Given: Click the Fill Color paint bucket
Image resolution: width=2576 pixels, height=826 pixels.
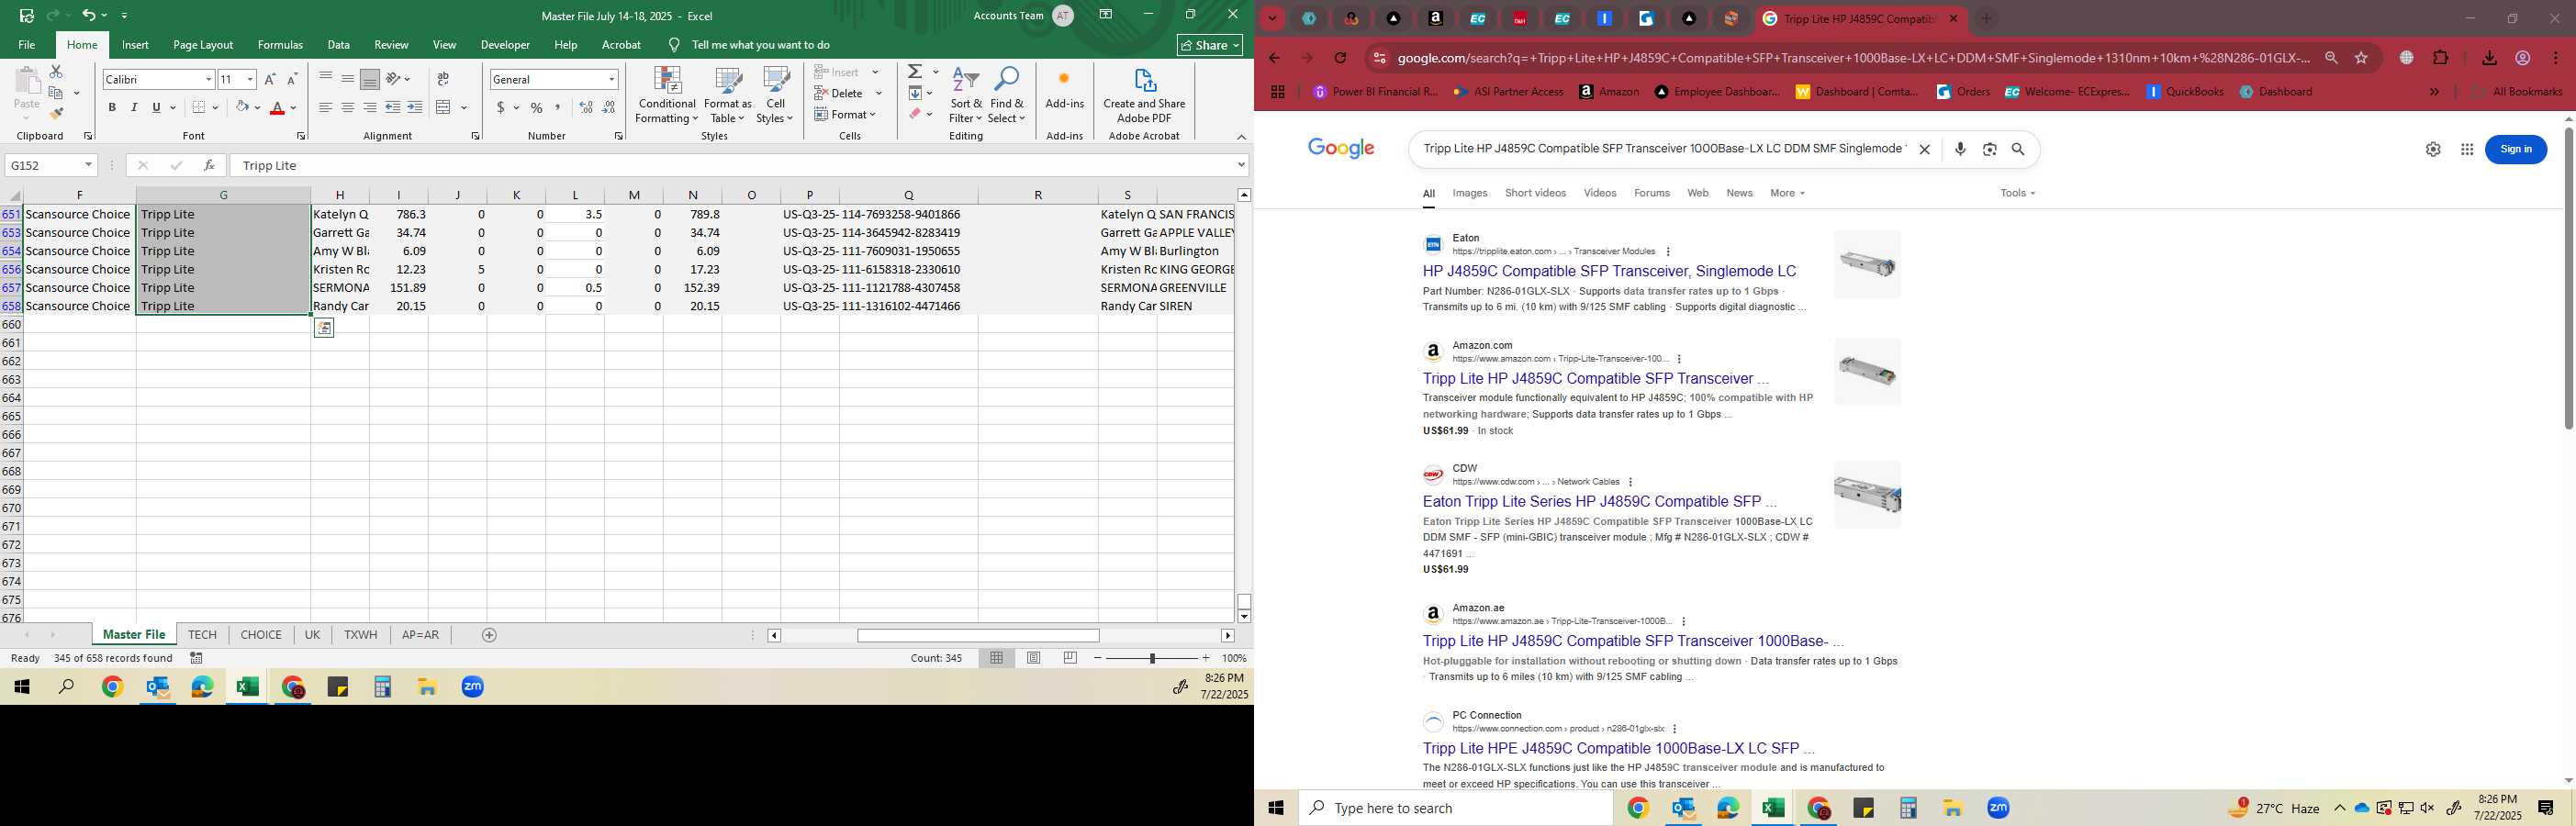Looking at the screenshot, I should tap(241, 107).
